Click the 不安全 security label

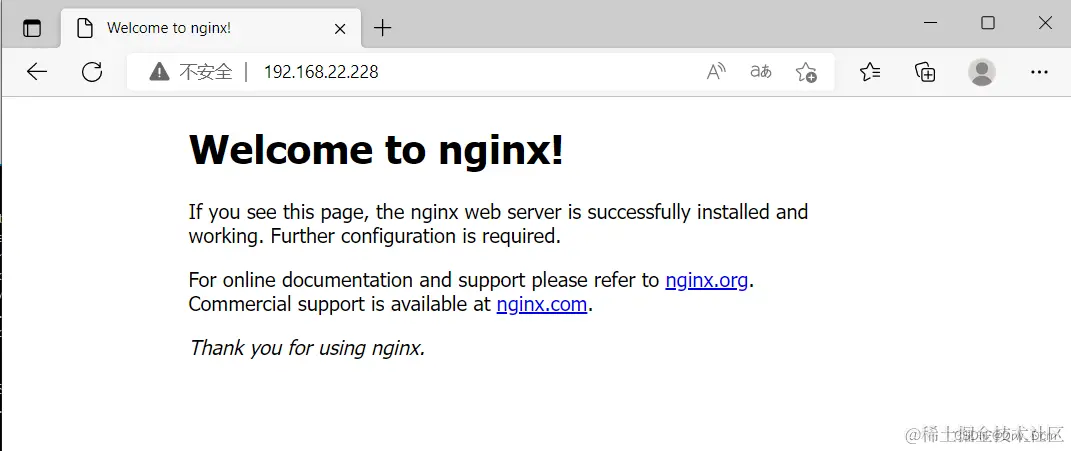(x=206, y=72)
